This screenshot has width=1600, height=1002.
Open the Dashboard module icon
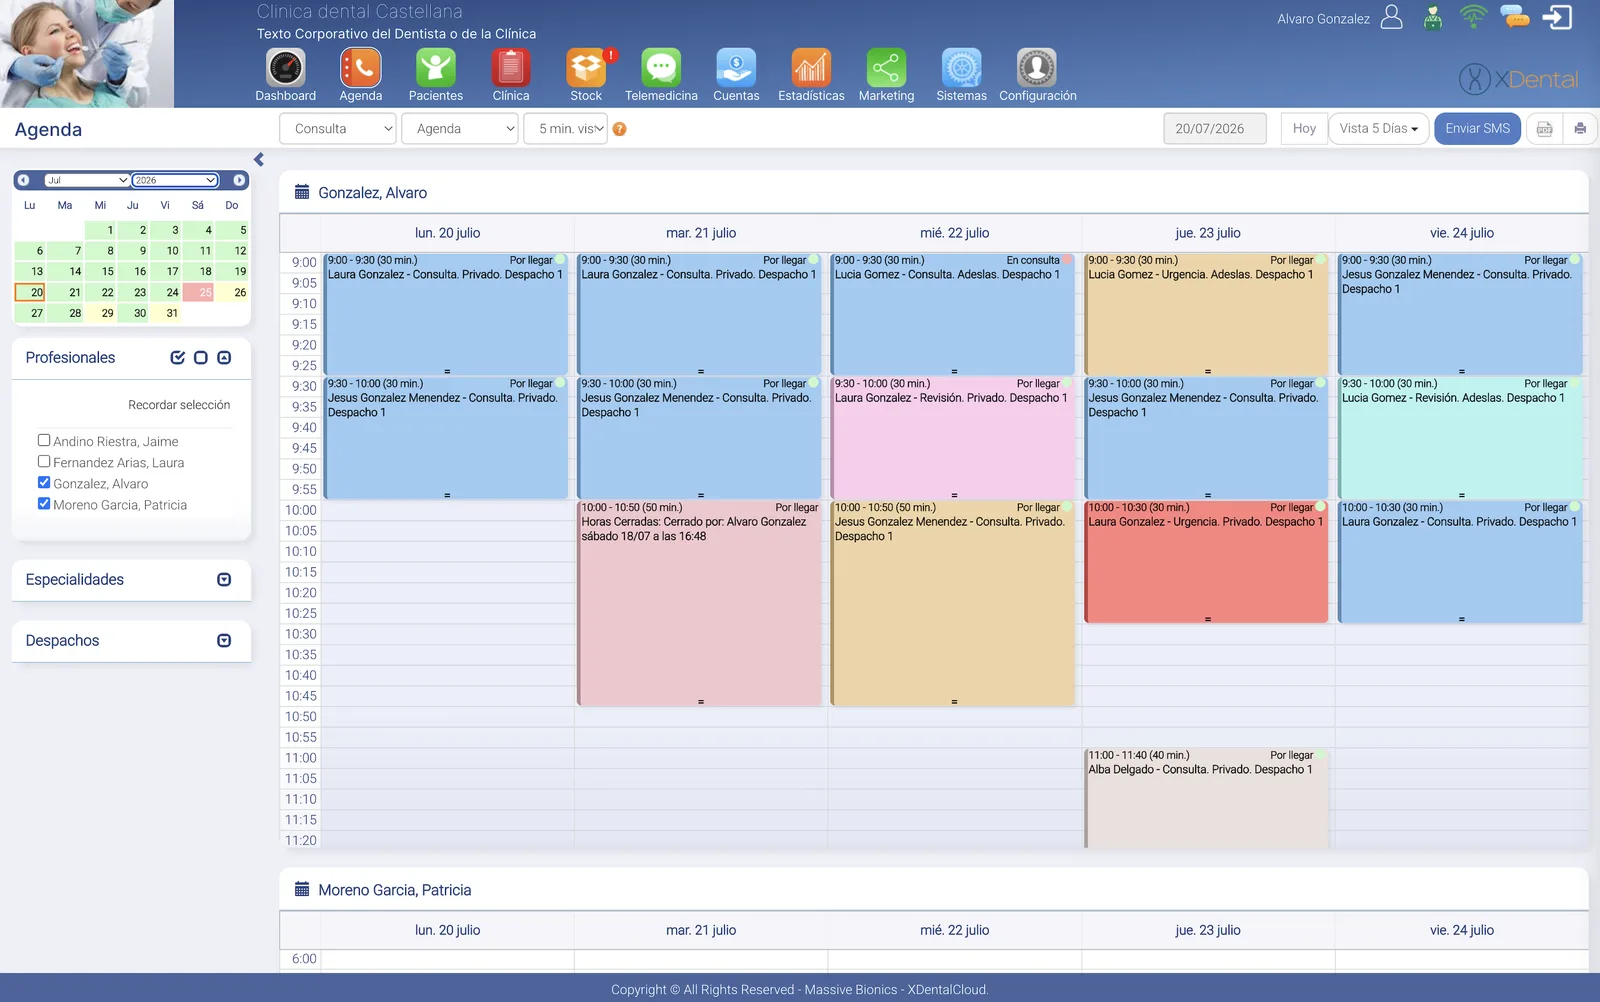[x=285, y=68]
